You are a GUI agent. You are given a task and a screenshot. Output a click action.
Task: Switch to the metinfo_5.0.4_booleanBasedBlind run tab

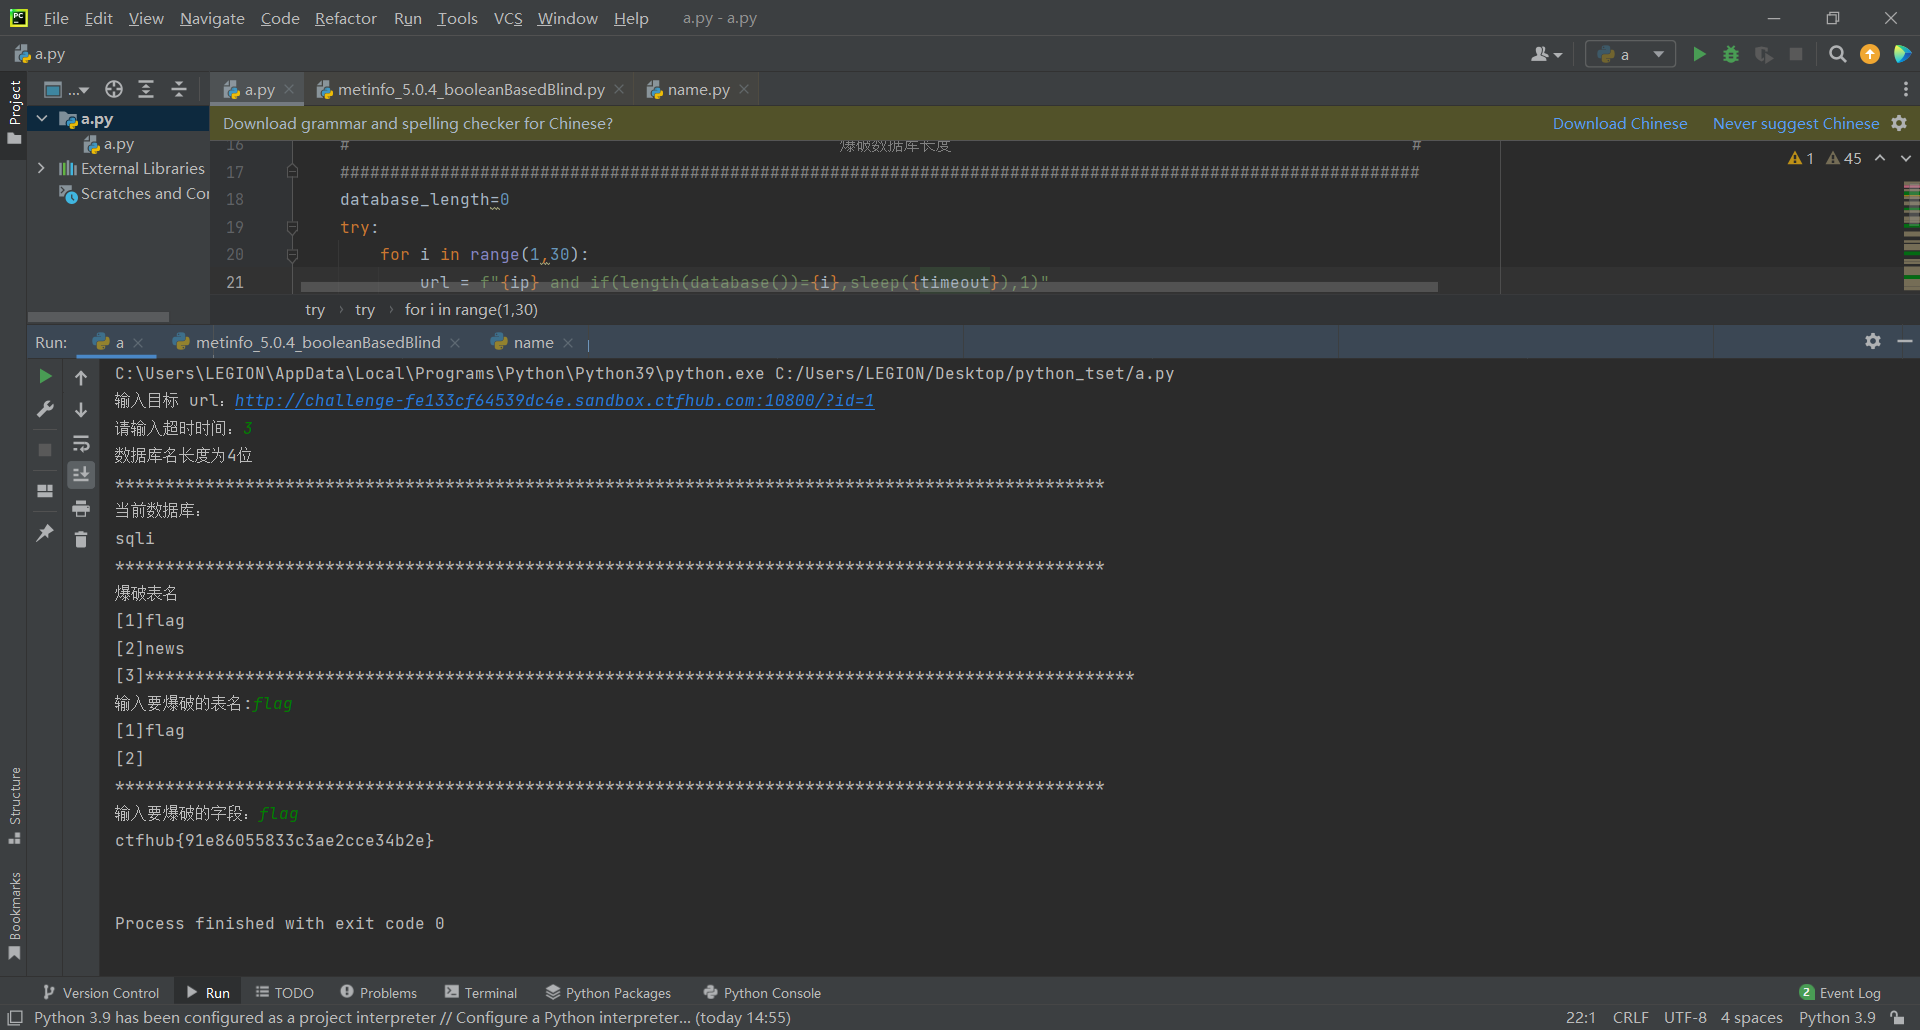[317, 342]
